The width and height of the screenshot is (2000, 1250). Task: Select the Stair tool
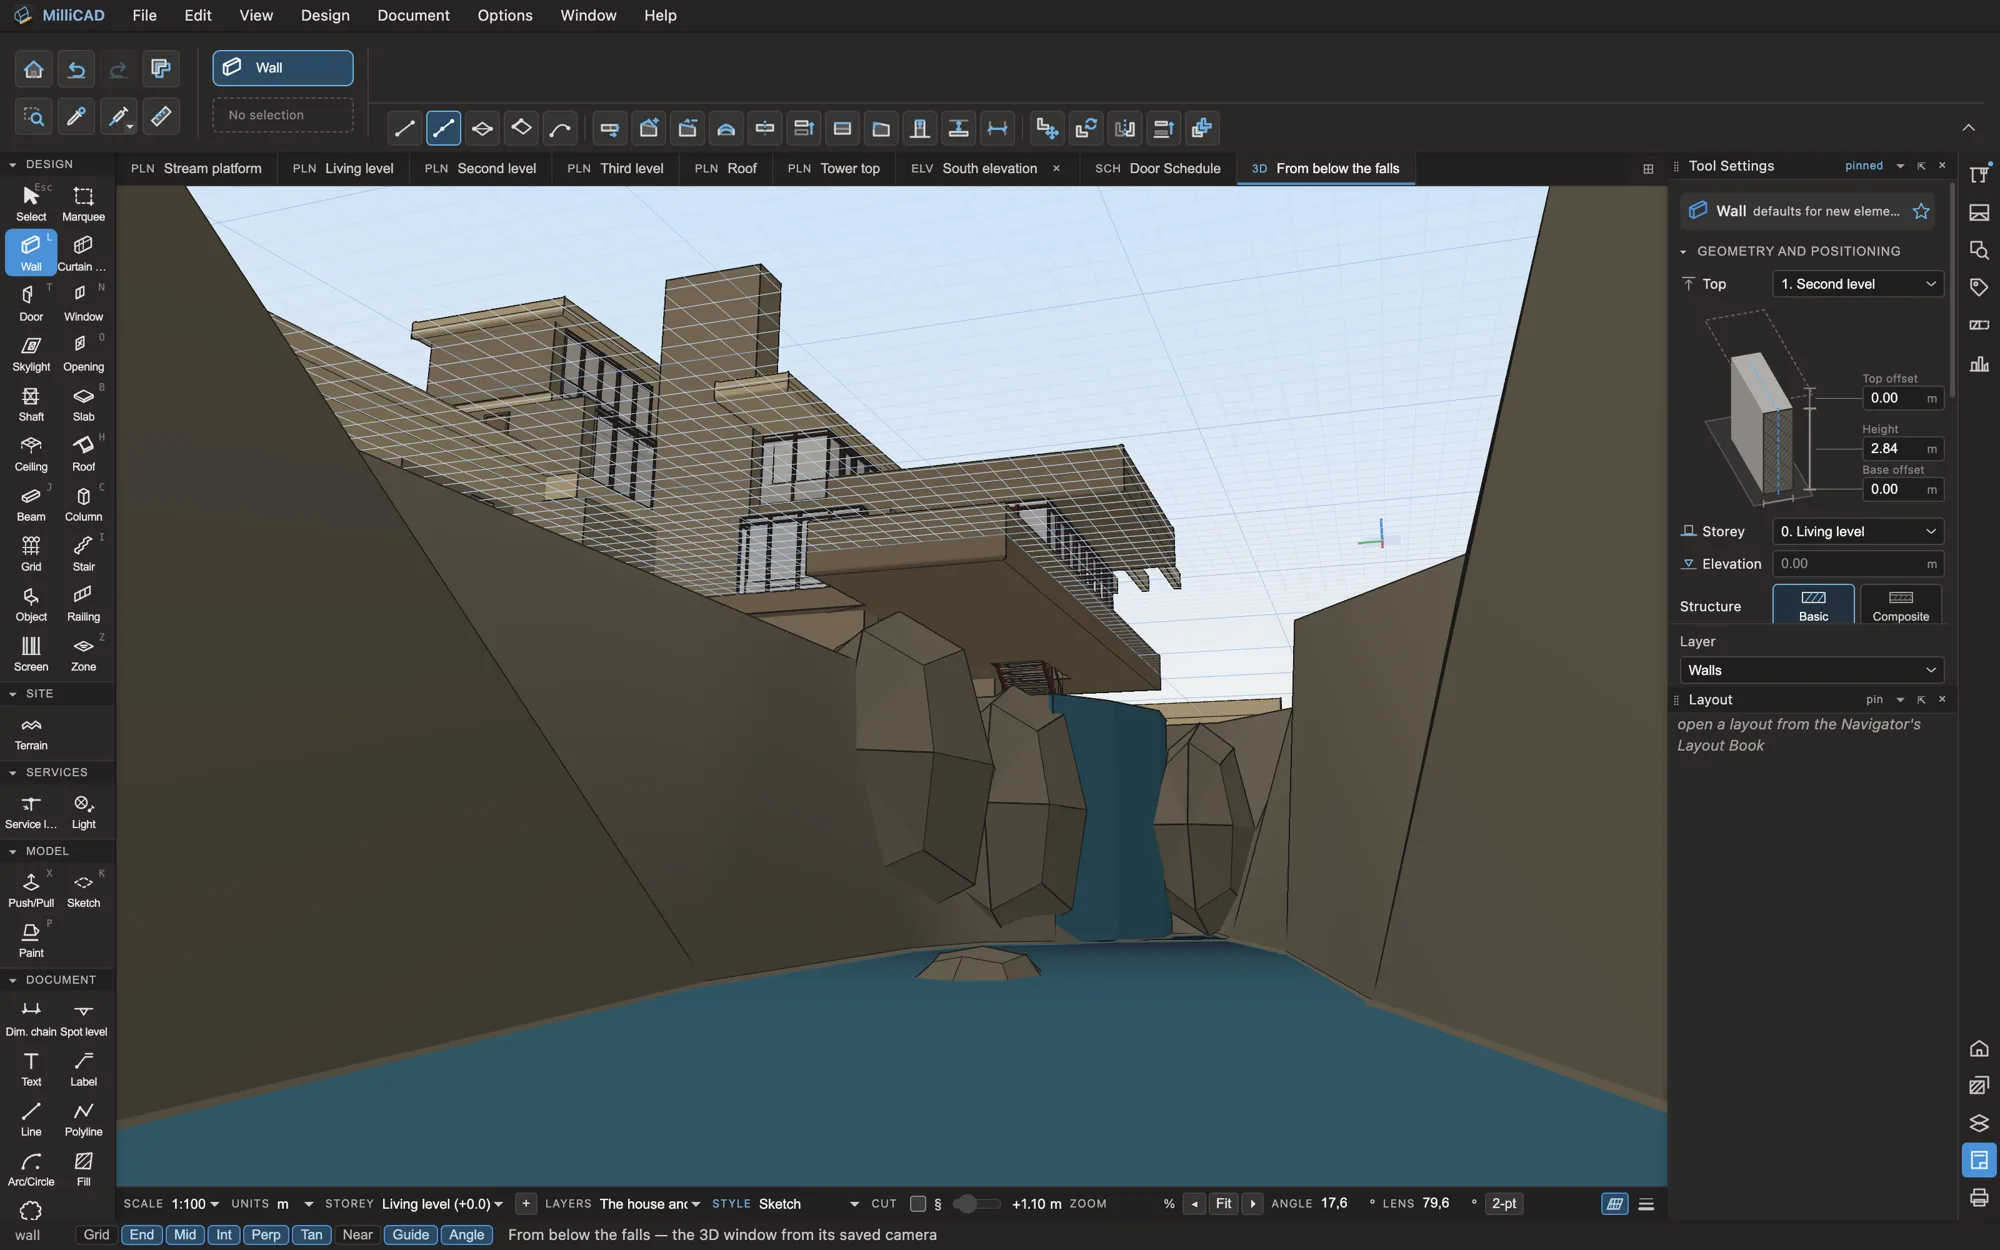click(83, 553)
